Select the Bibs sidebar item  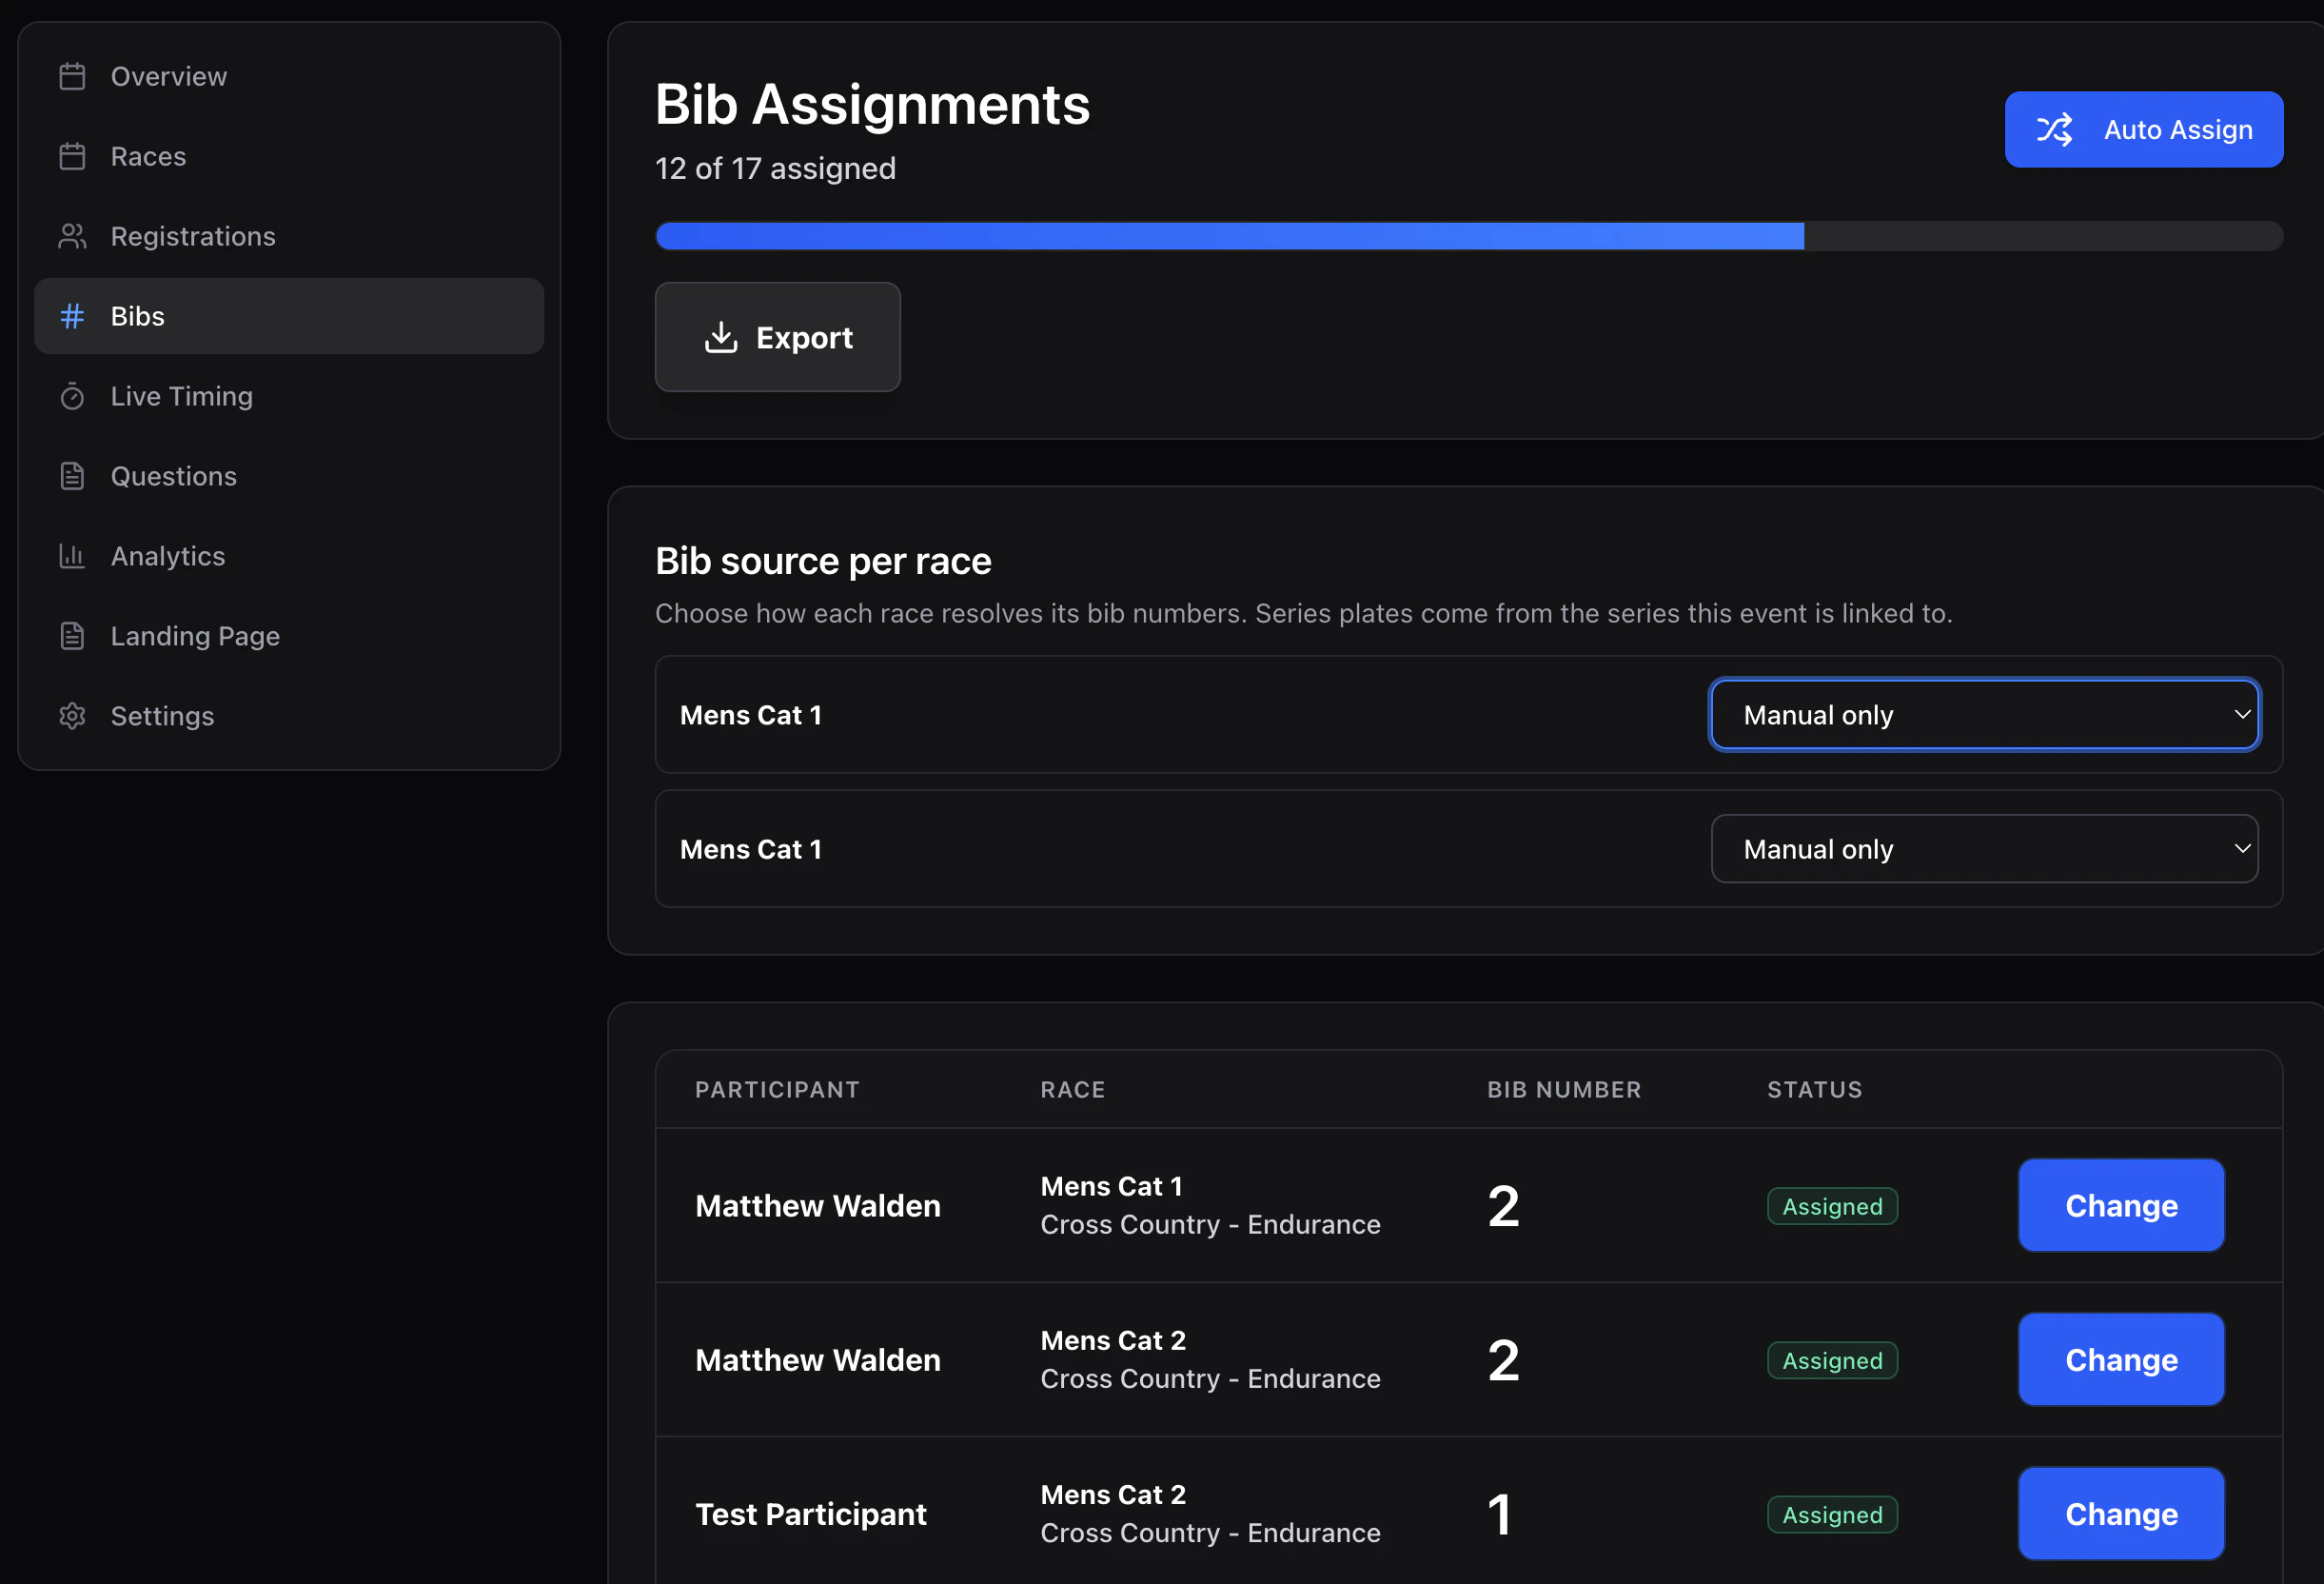pos(289,316)
